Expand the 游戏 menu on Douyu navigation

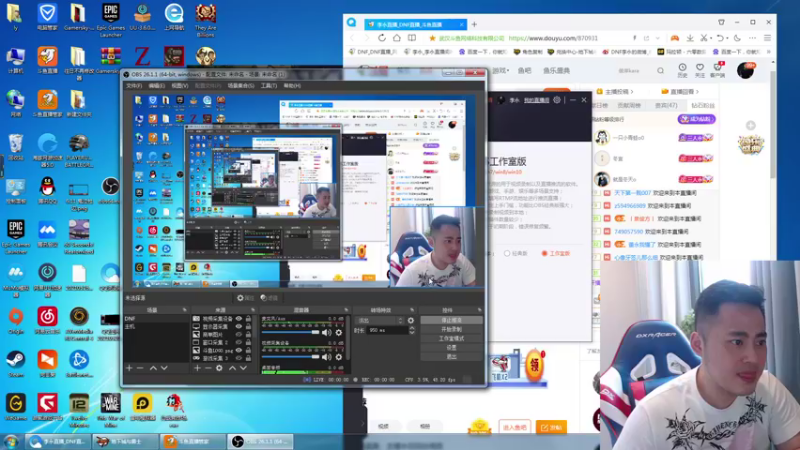click(x=501, y=71)
